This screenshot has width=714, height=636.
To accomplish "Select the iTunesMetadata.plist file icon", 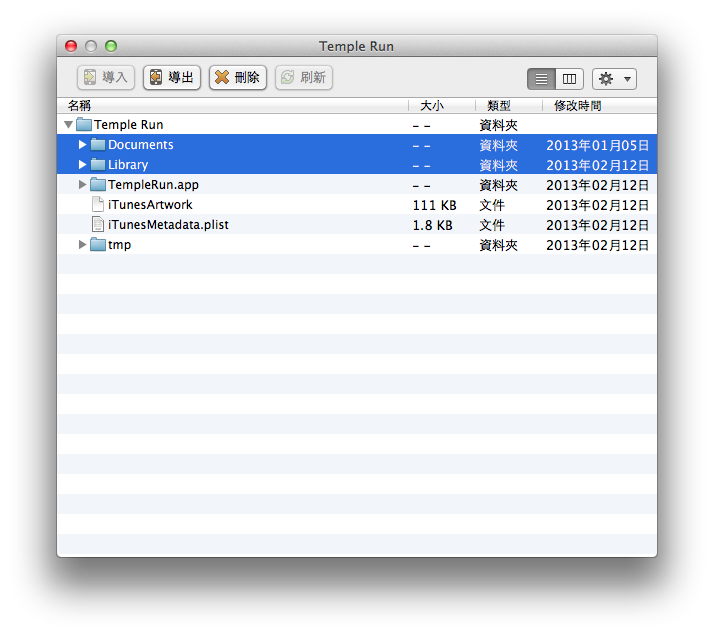I will click(98, 225).
